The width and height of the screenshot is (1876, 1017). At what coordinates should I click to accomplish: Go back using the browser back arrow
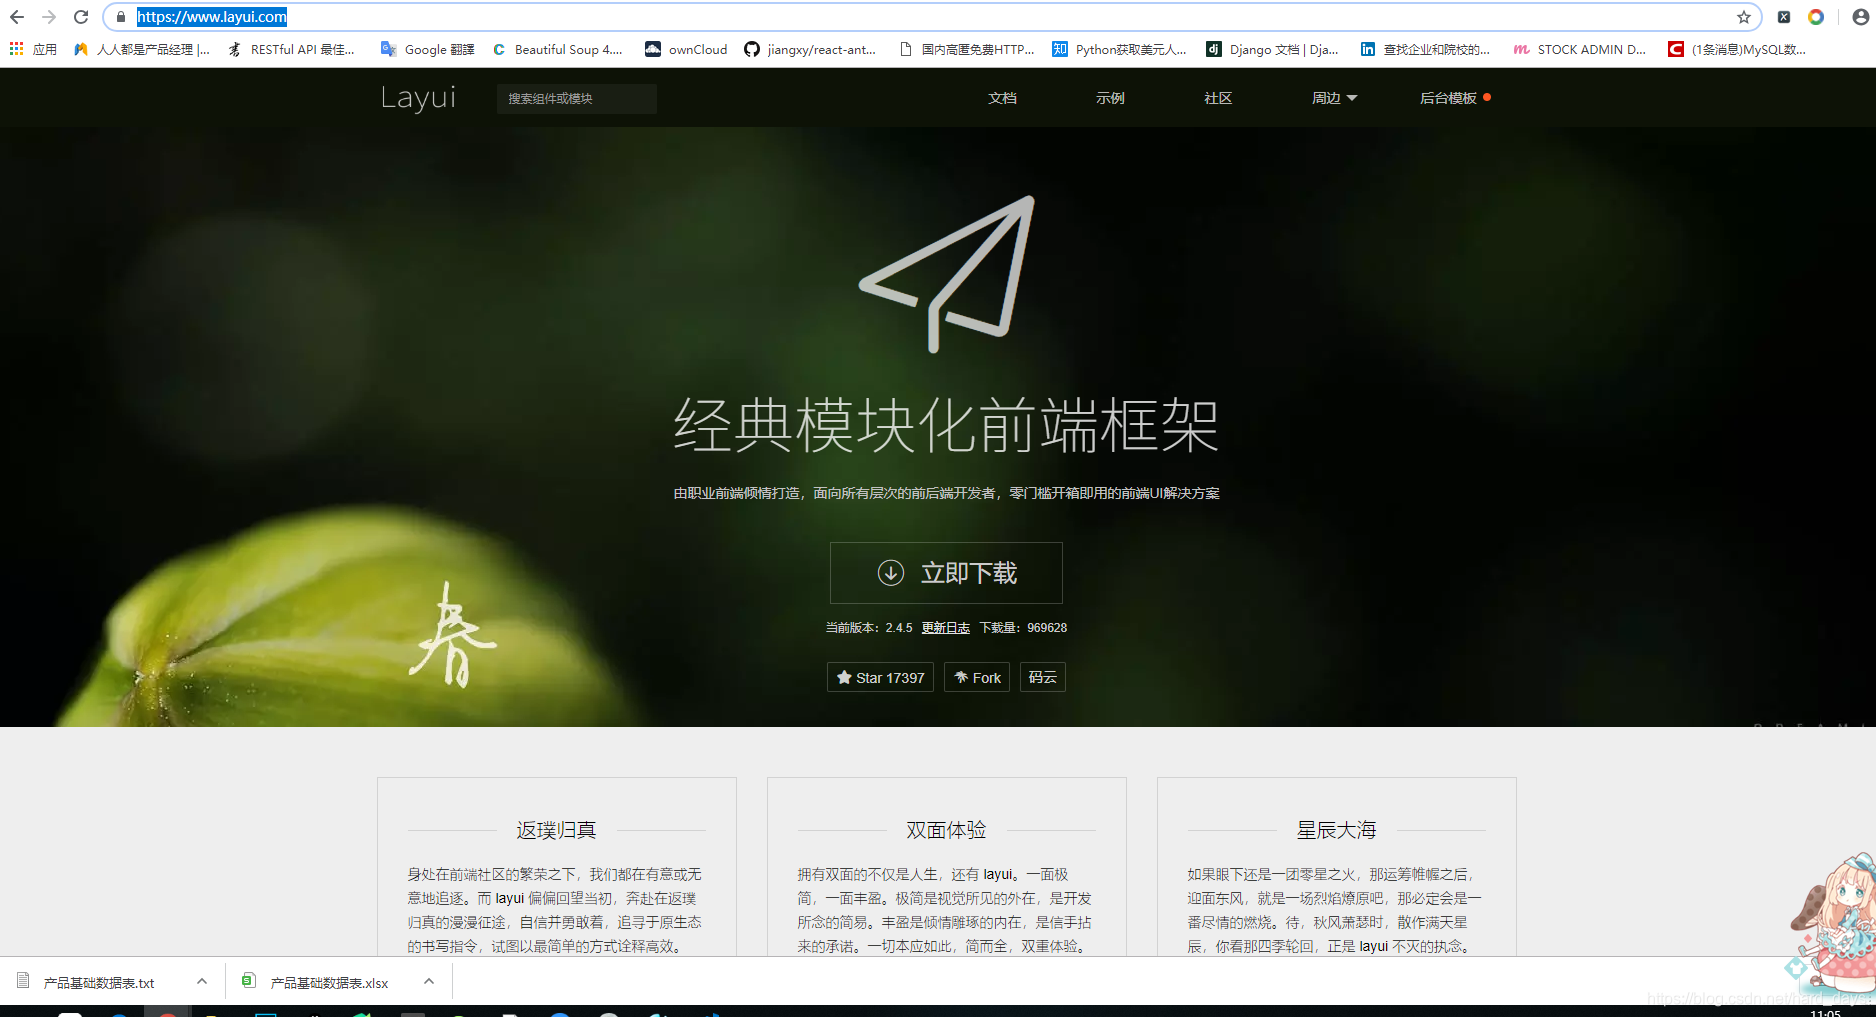tap(17, 17)
